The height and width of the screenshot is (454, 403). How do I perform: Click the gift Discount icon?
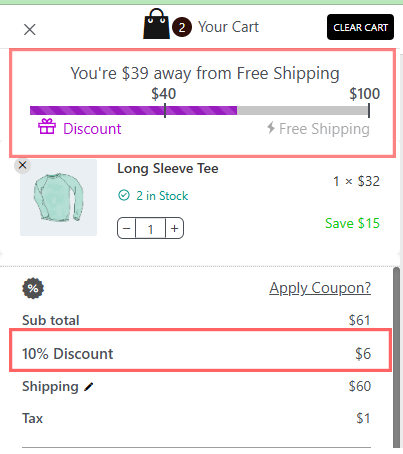coord(47,127)
